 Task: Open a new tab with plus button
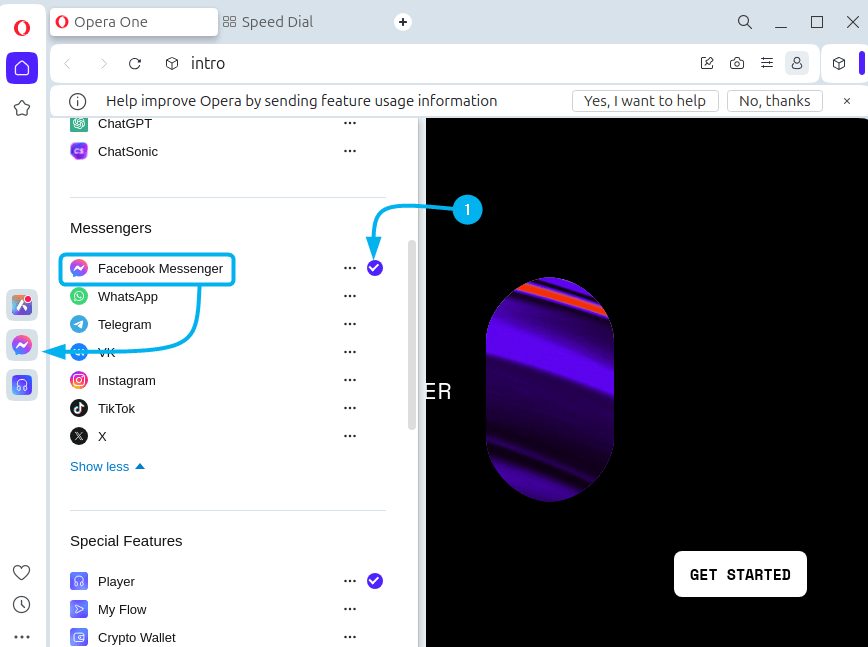point(403,22)
